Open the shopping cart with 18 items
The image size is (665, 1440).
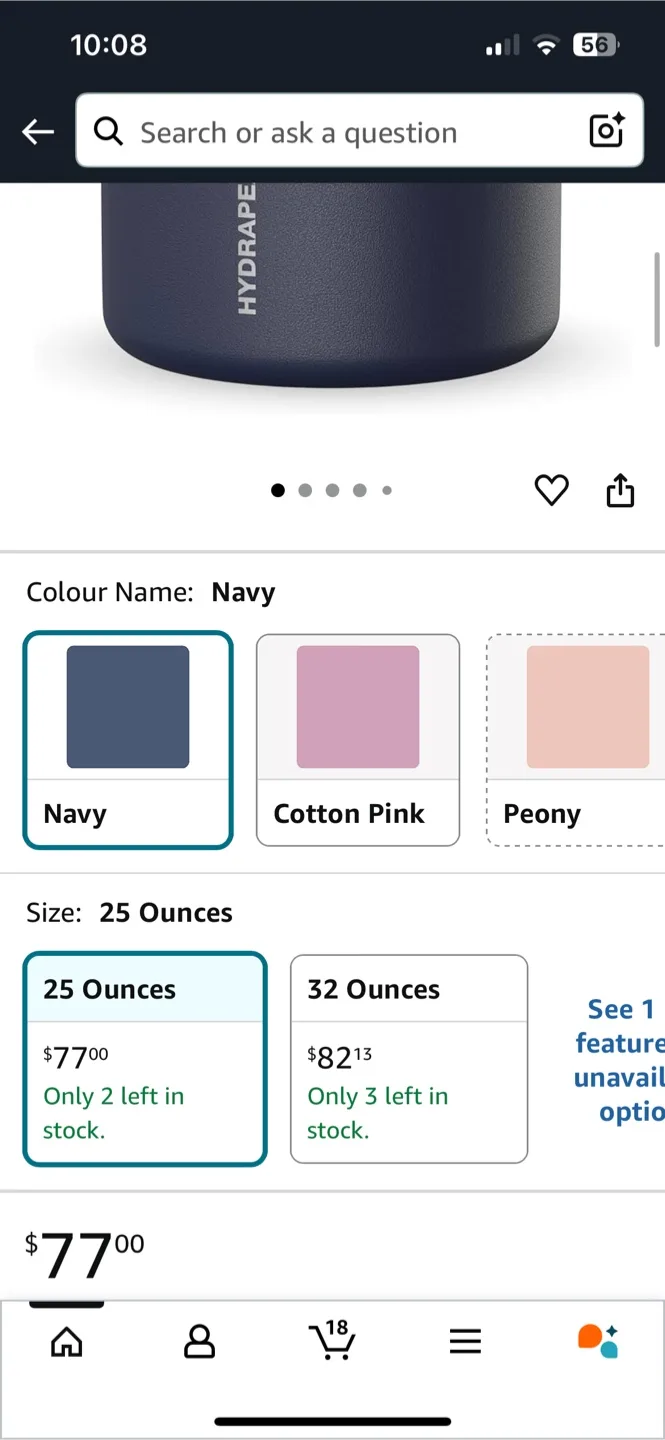point(331,1340)
